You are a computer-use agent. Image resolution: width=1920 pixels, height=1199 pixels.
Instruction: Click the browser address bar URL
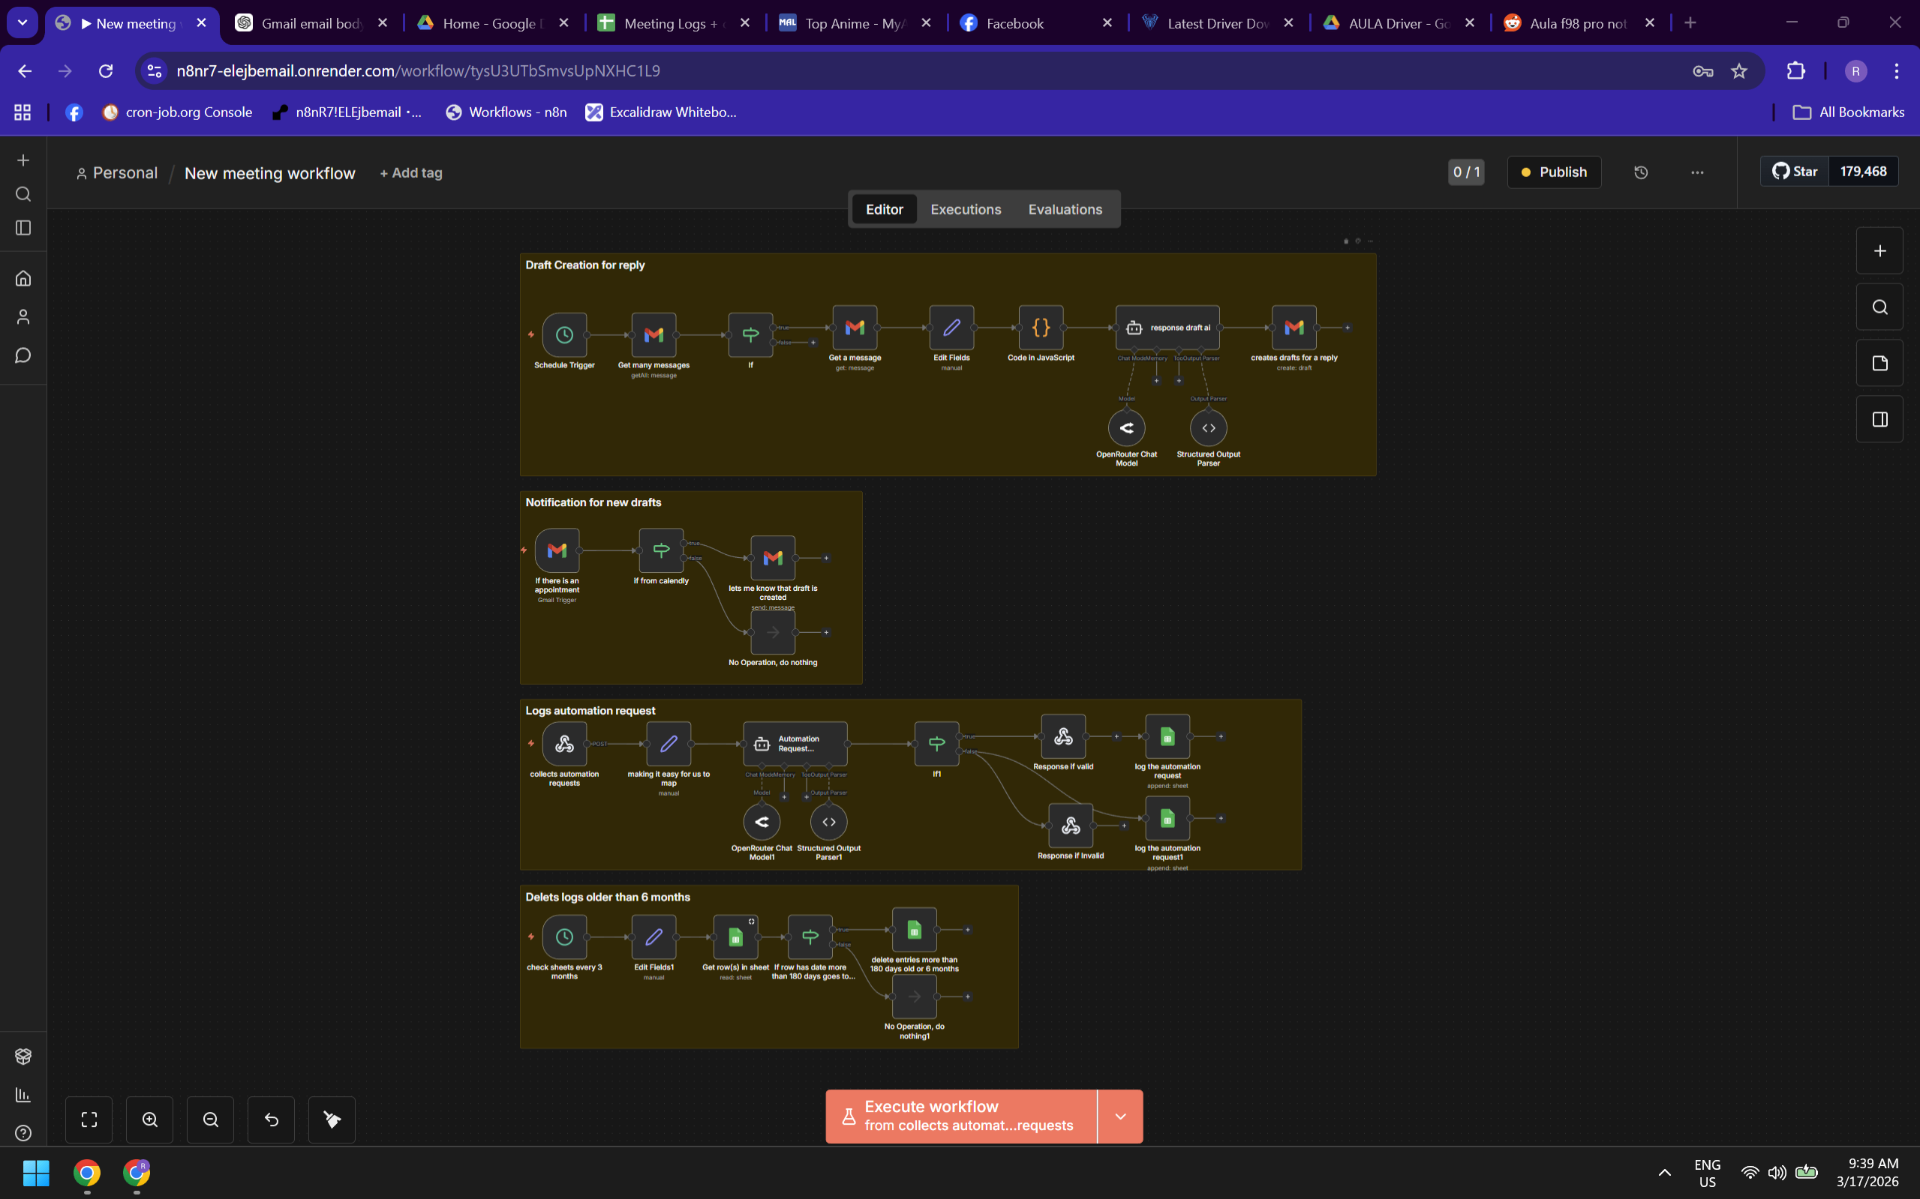pyautogui.click(x=418, y=71)
